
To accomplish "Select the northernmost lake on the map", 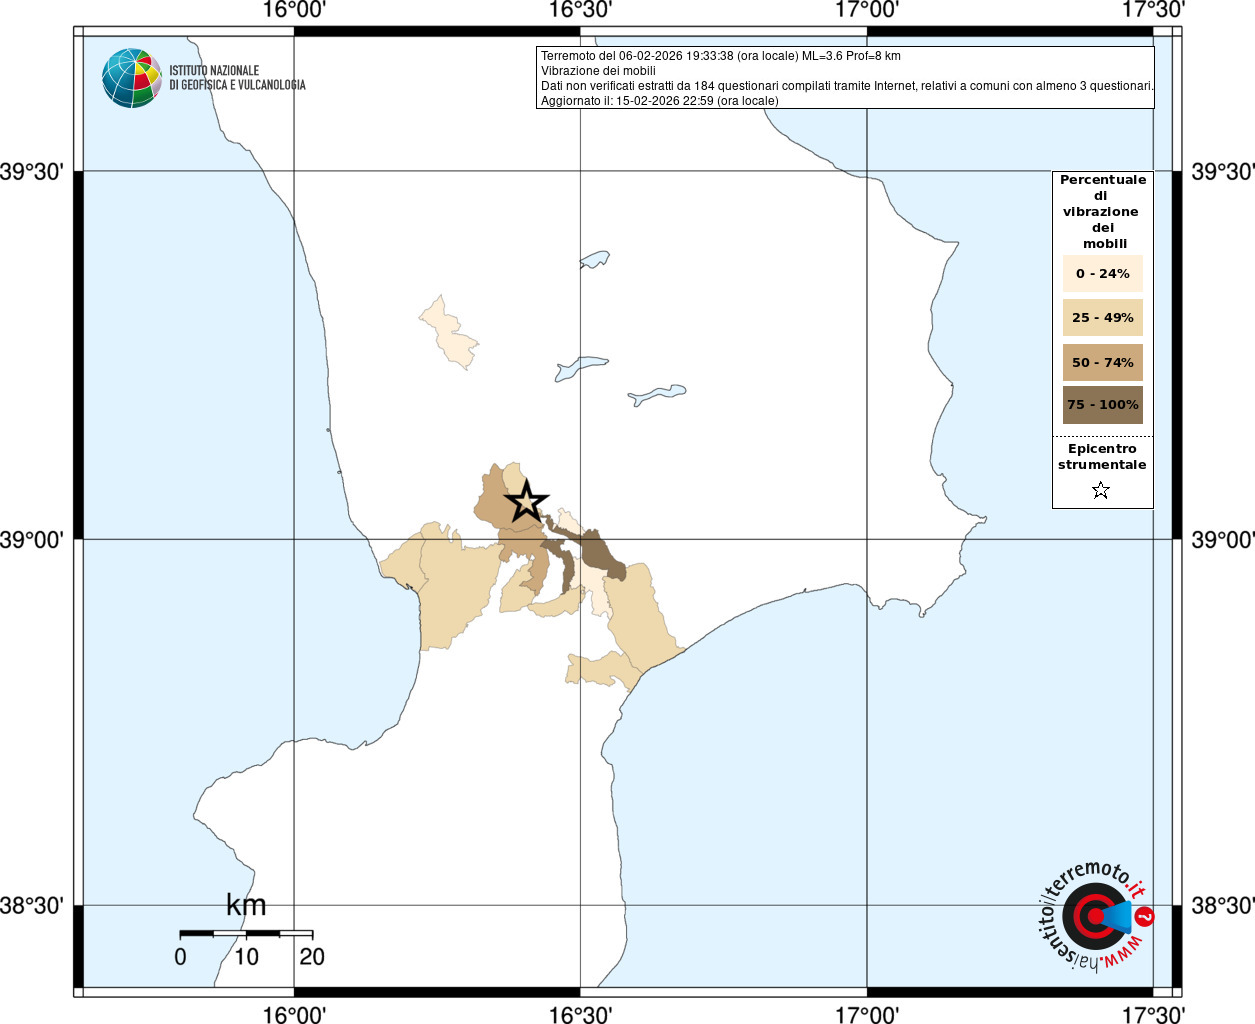I will [595, 260].
